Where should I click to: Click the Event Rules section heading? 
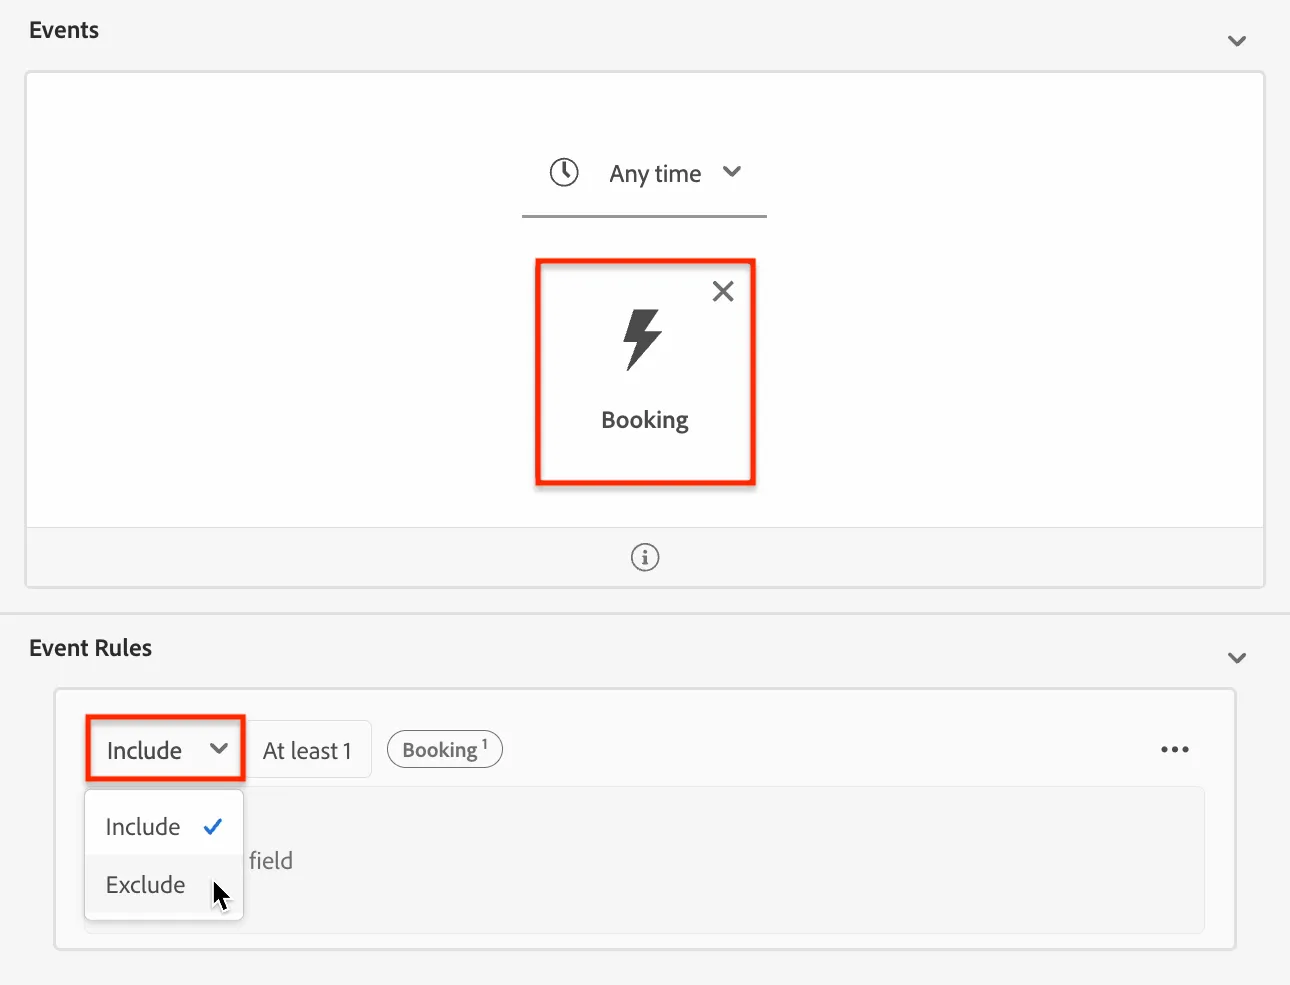point(91,648)
